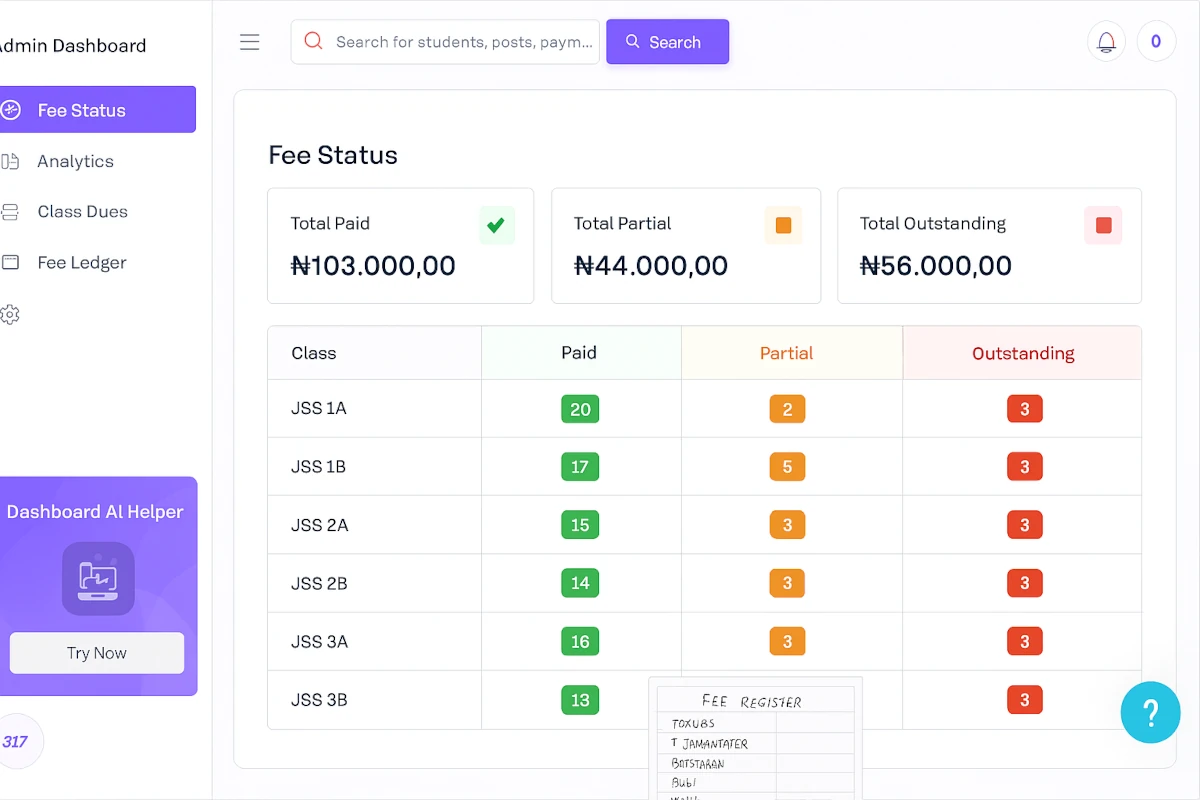The height and width of the screenshot is (800, 1200).
Task: Click the red square on Total Outstanding card
Action: click(x=1103, y=225)
